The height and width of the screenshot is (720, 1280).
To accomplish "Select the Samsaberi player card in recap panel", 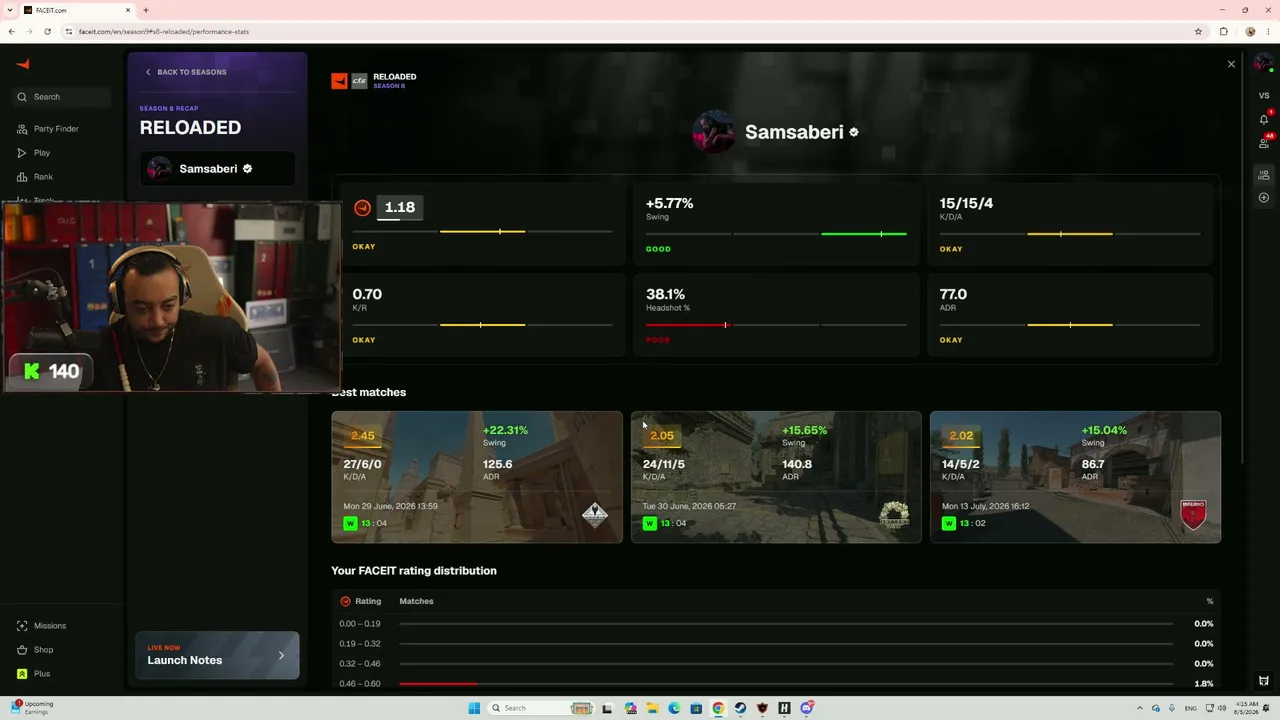I will pyautogui.click(x=217, y=169).
